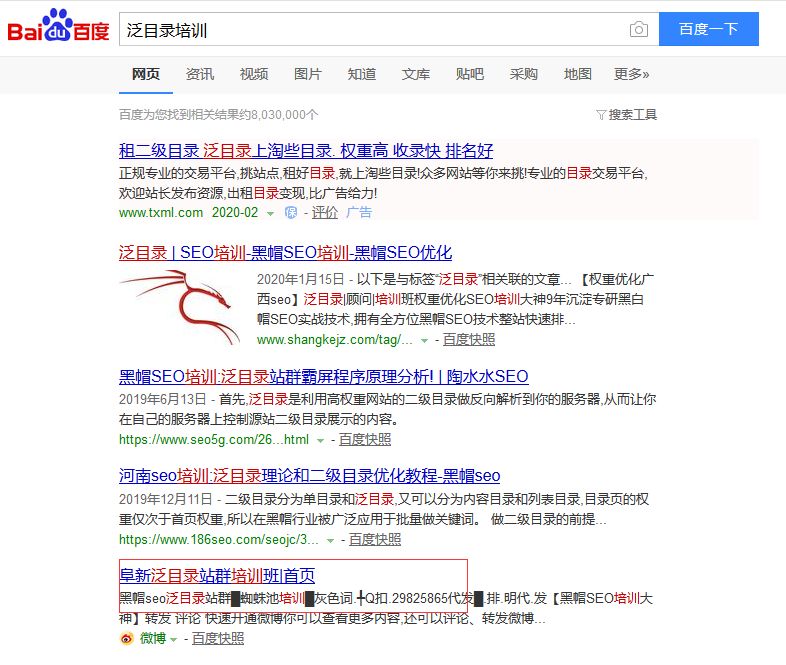Viewport: 786px width, 665px height.
Task: Click www.shangkejz.com/tag URL
Action: (335, 340)
